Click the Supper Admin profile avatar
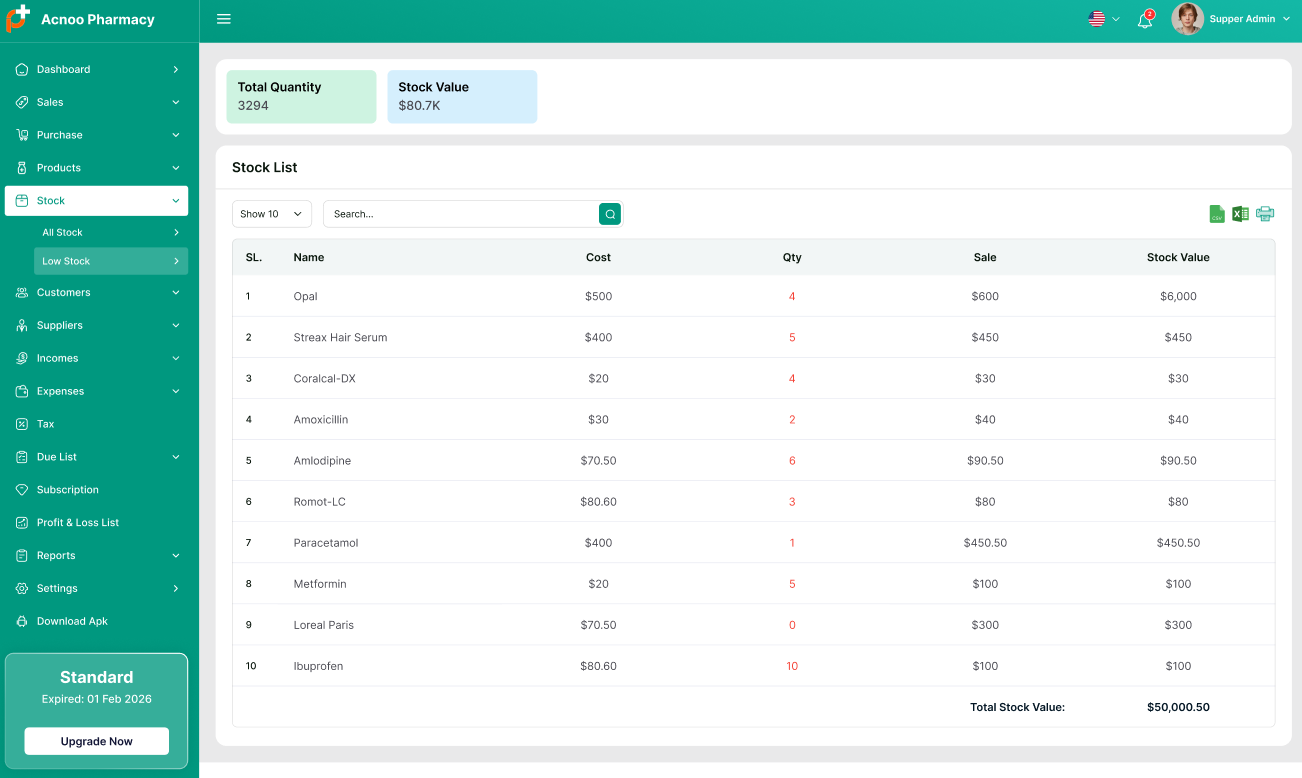1302x778 pixels. point(1187,19)
